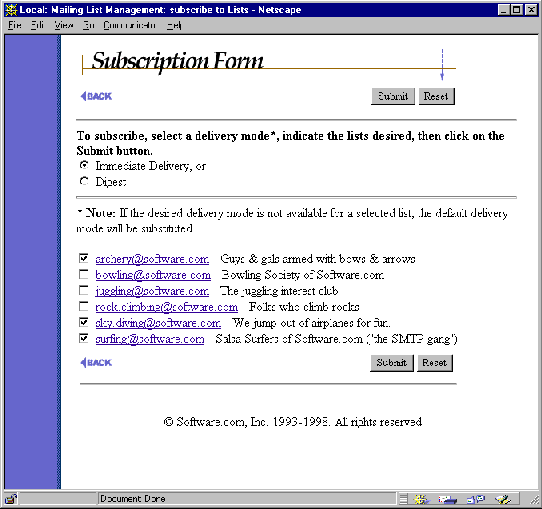Screen dimensions: 542x509
Task: Click the Netscape icon in the title bar
Action: [x=11, y=10]
